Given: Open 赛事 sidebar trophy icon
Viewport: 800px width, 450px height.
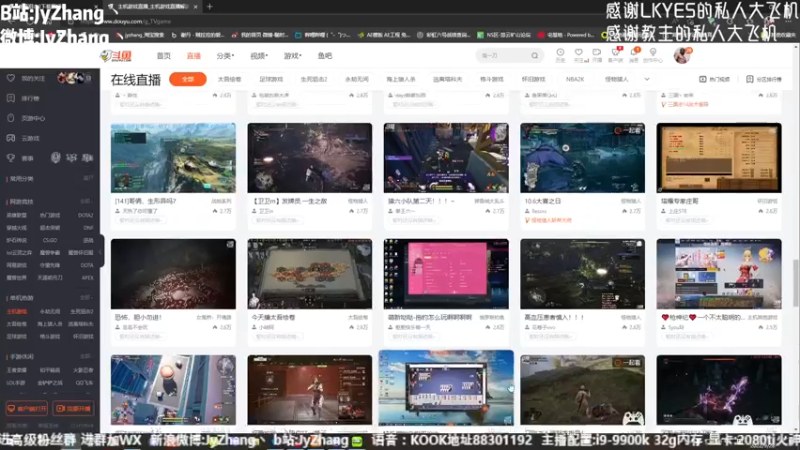Looking at the screenshot, I should pyautogui.click(x=11, y=158).
